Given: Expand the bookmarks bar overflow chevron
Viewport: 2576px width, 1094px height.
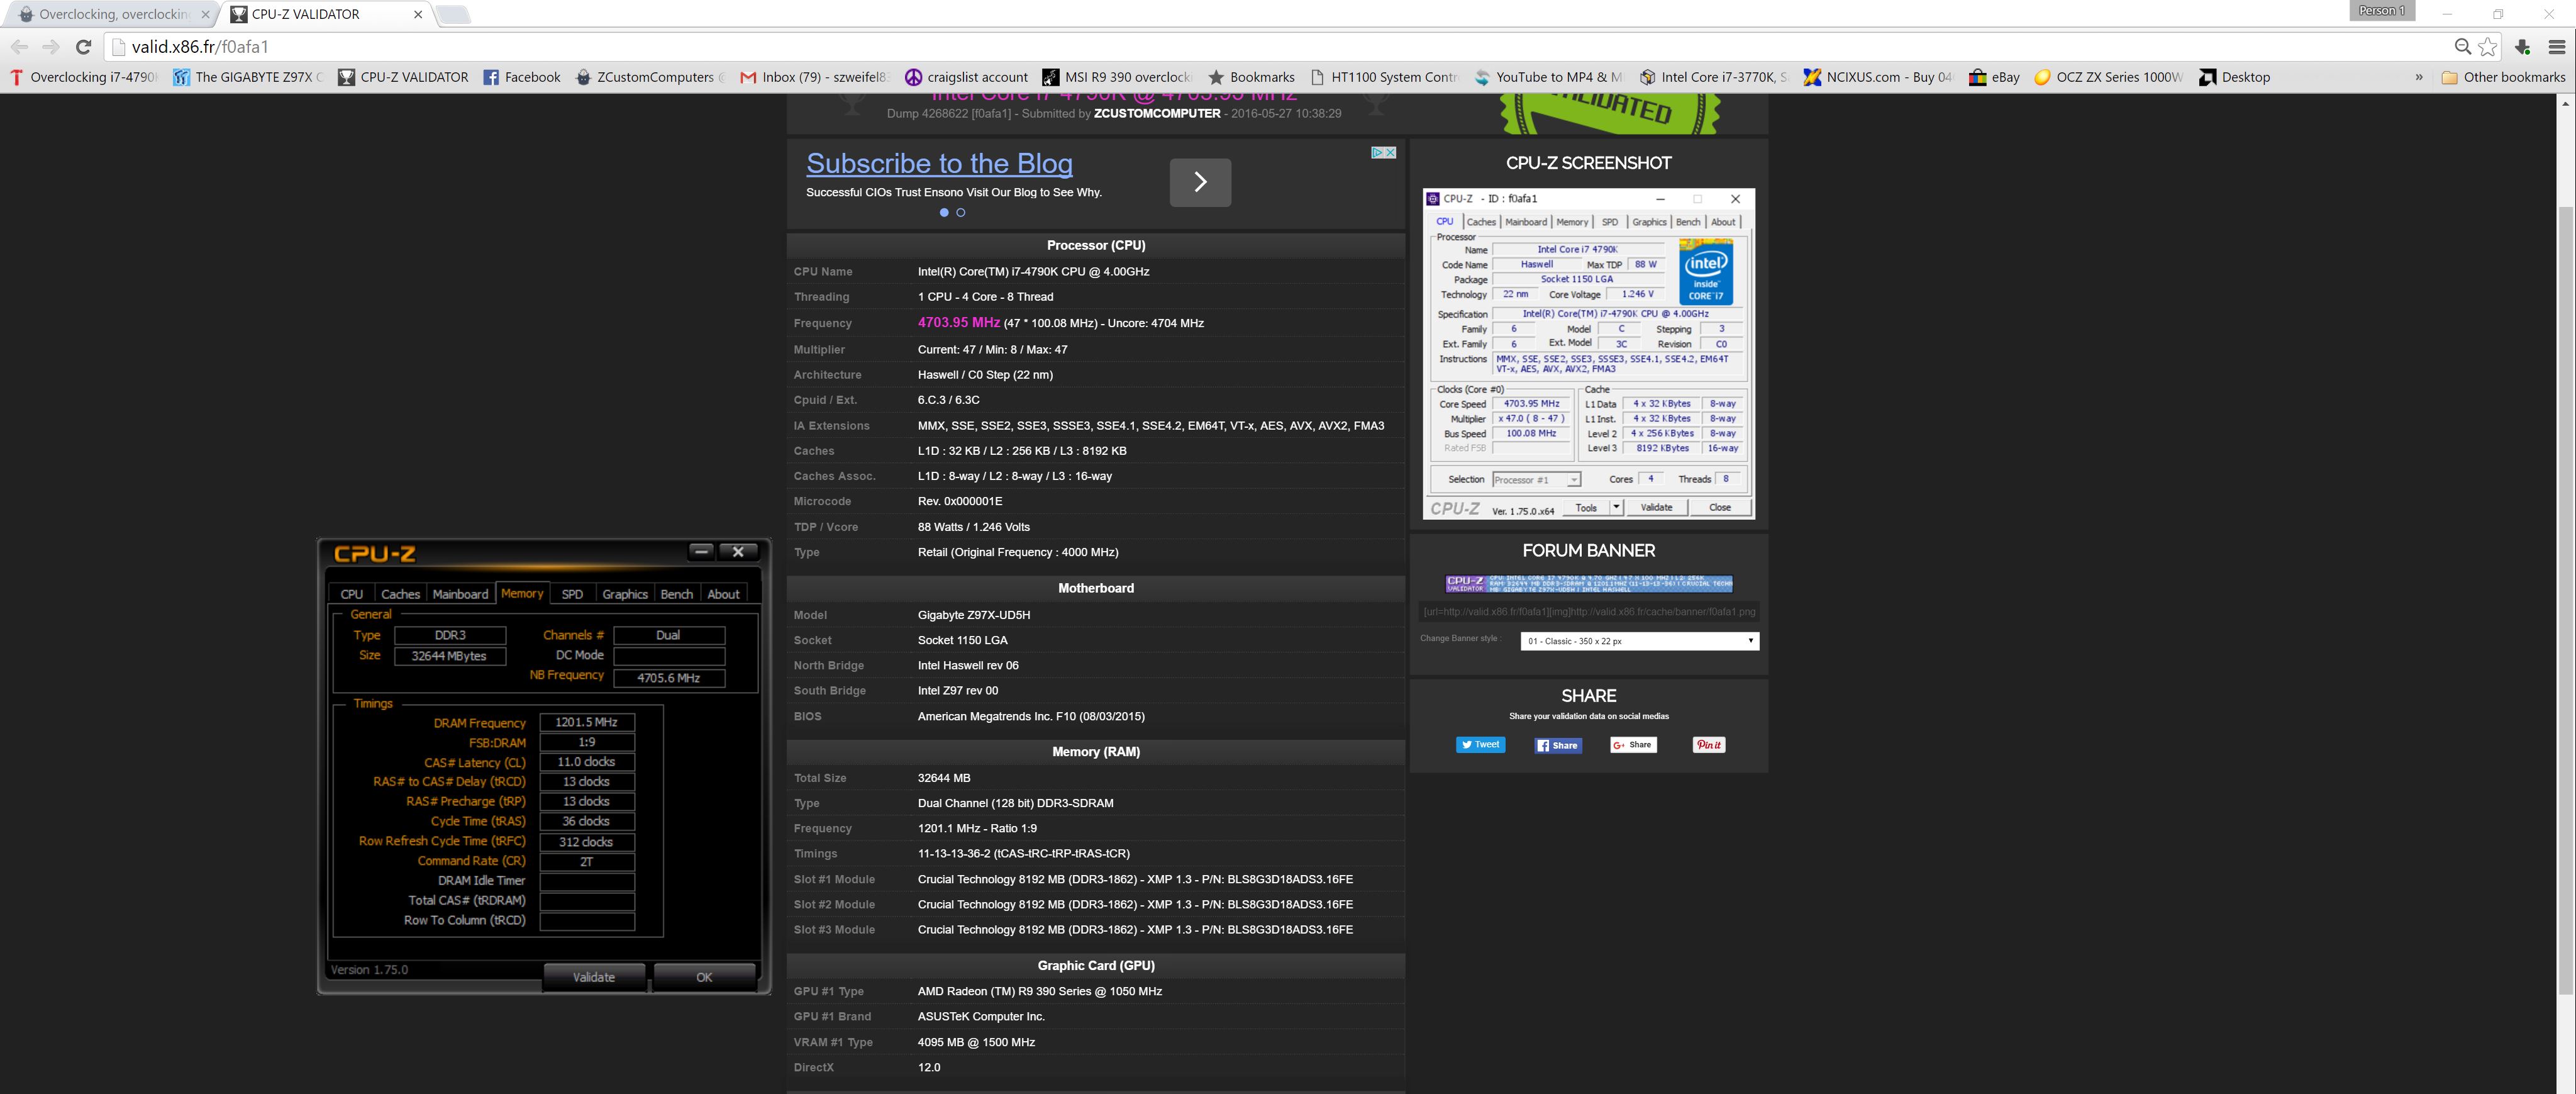Looking at the screenshot, I should 2419,77.
